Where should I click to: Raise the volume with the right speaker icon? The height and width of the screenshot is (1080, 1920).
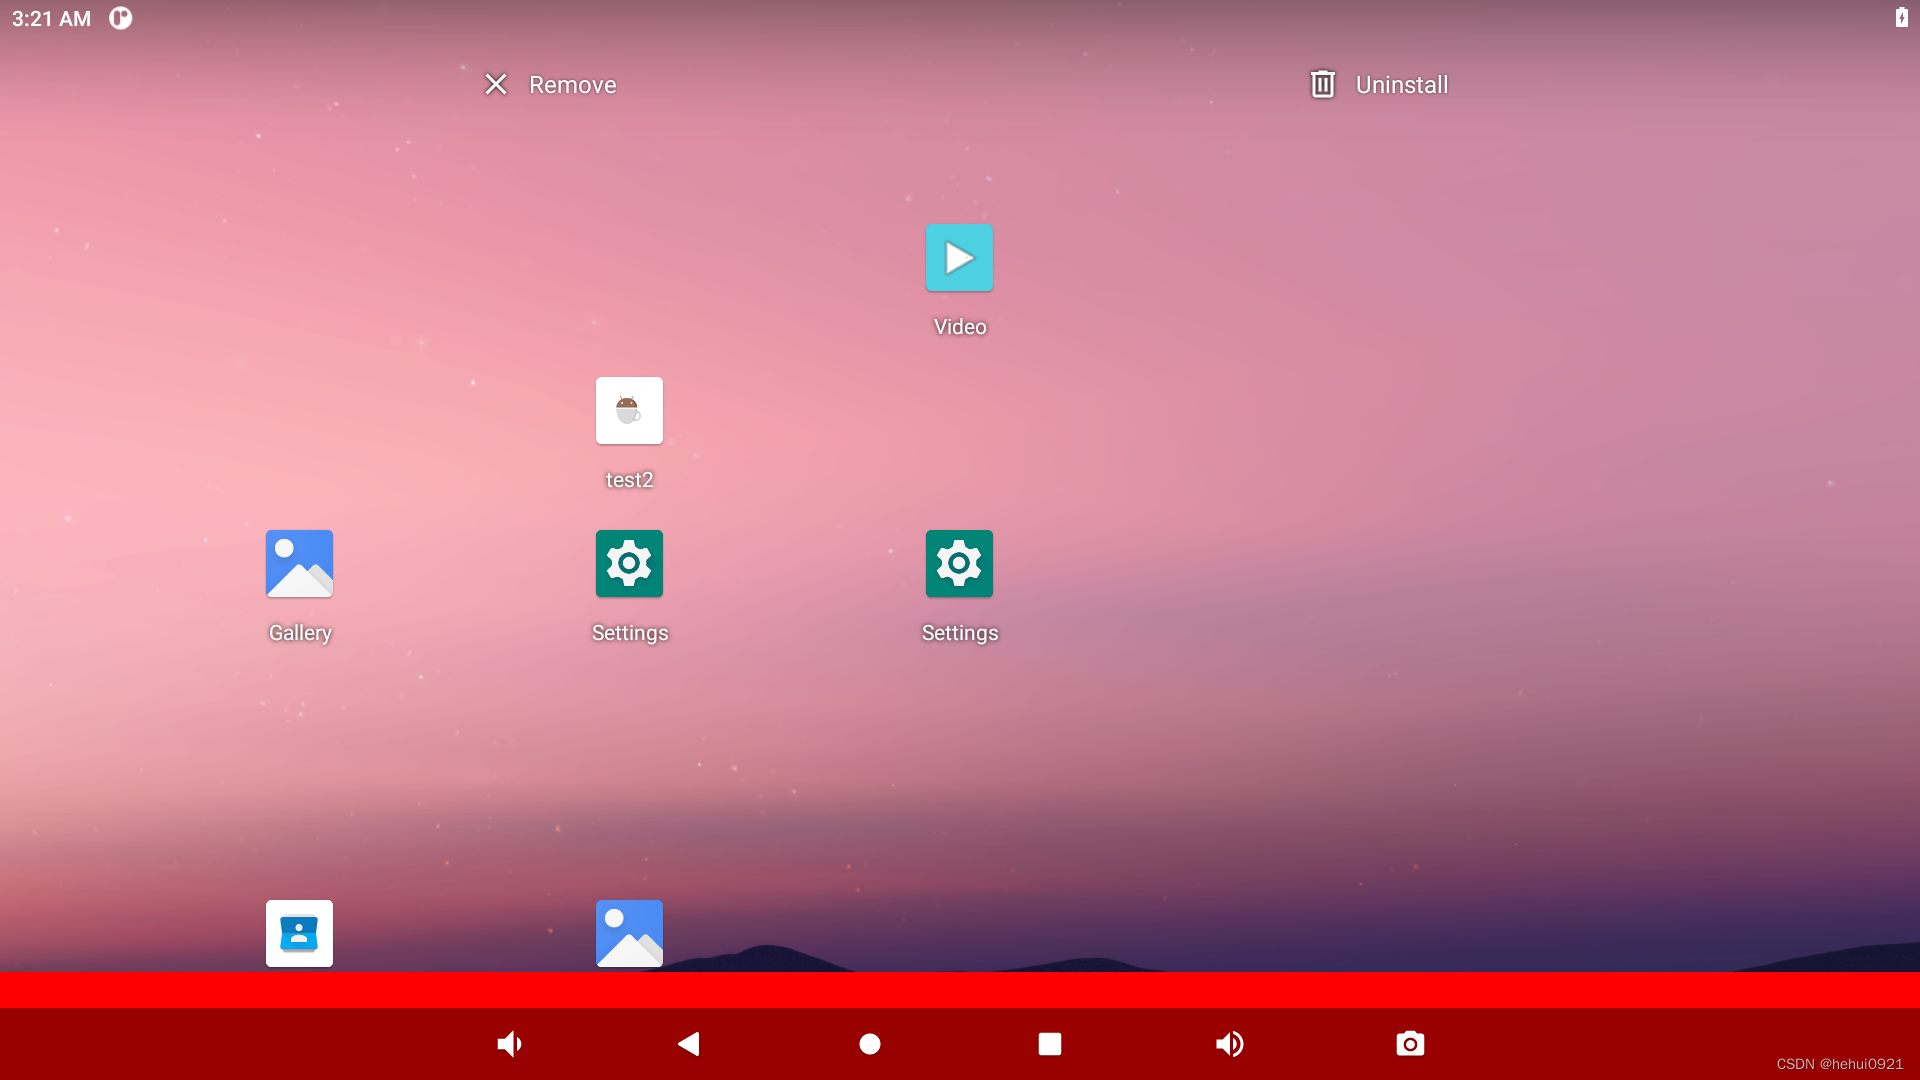1230,1043
